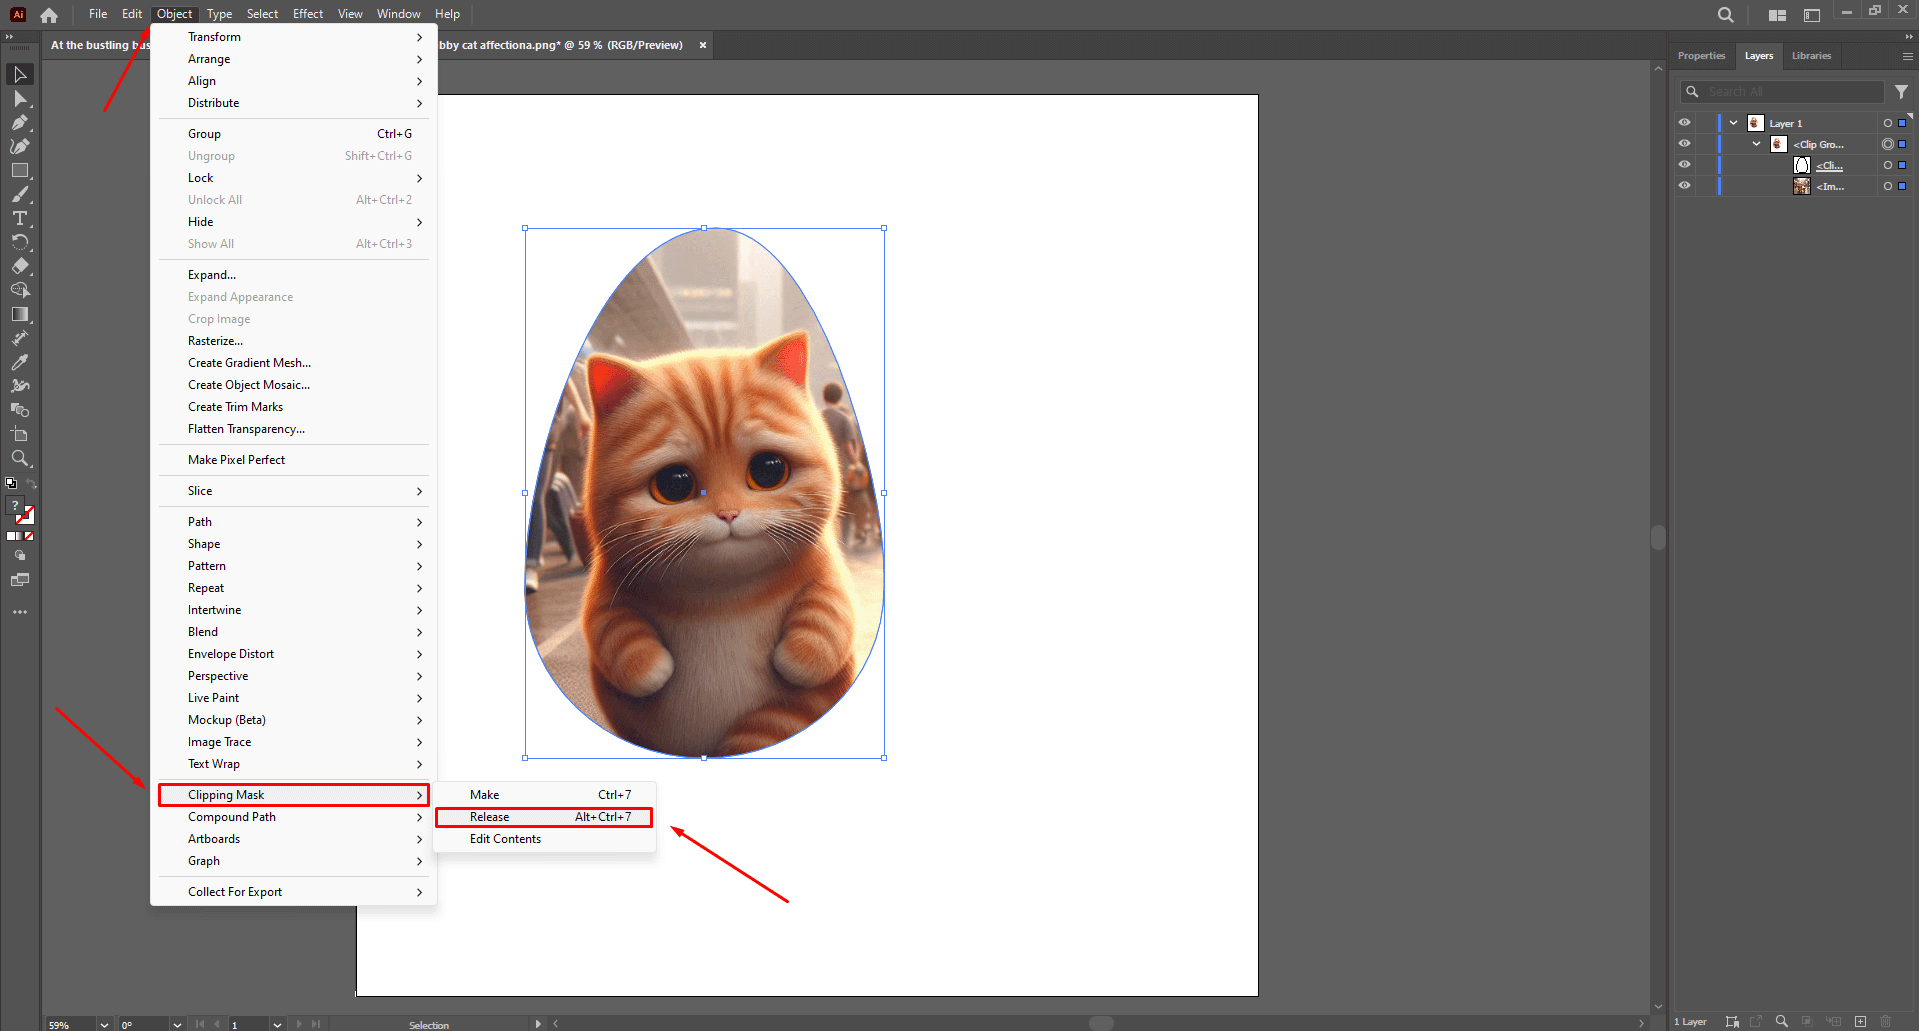
Task: Collapse the Layer 1 tree entry
Action: [x=1733, y=122]
